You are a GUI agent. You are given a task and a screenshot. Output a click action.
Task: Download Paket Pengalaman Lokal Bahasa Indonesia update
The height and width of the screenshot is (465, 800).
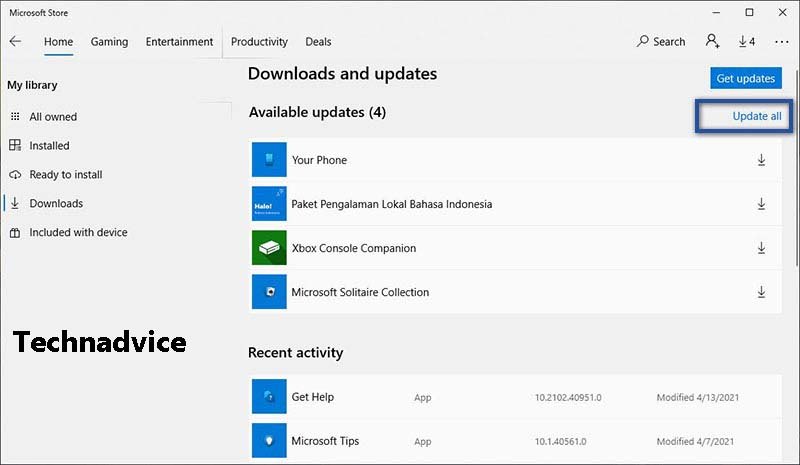761,204
